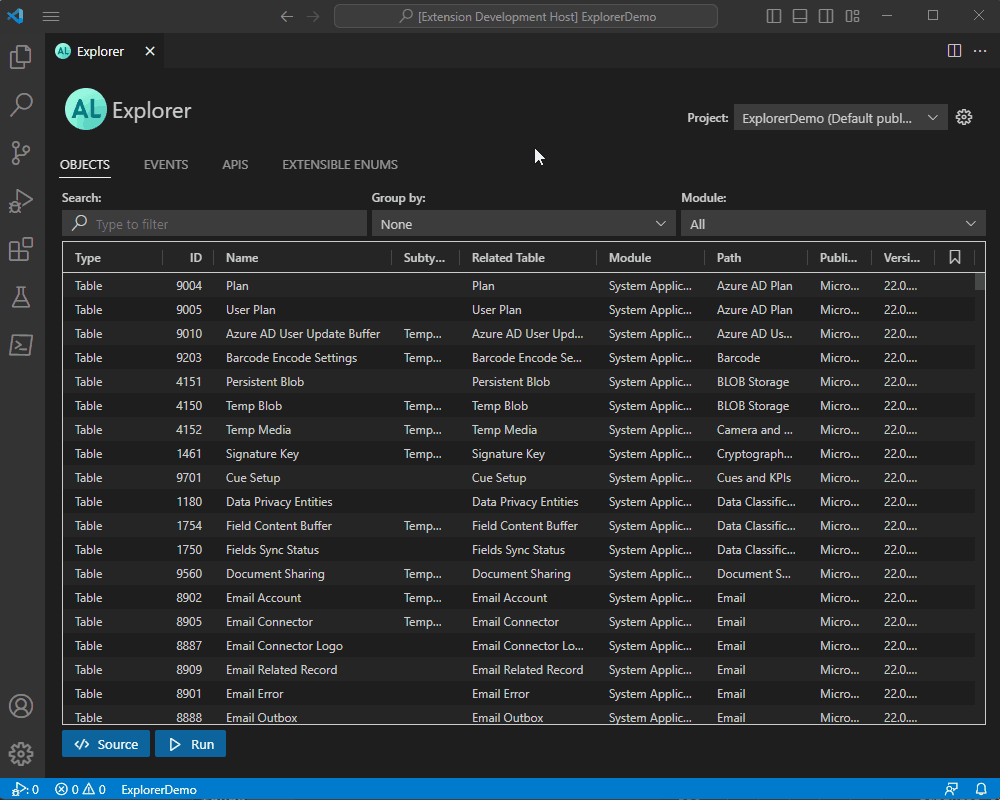Switch to the APIS tab
1000x800 pixels.
(x=235, y=165)
